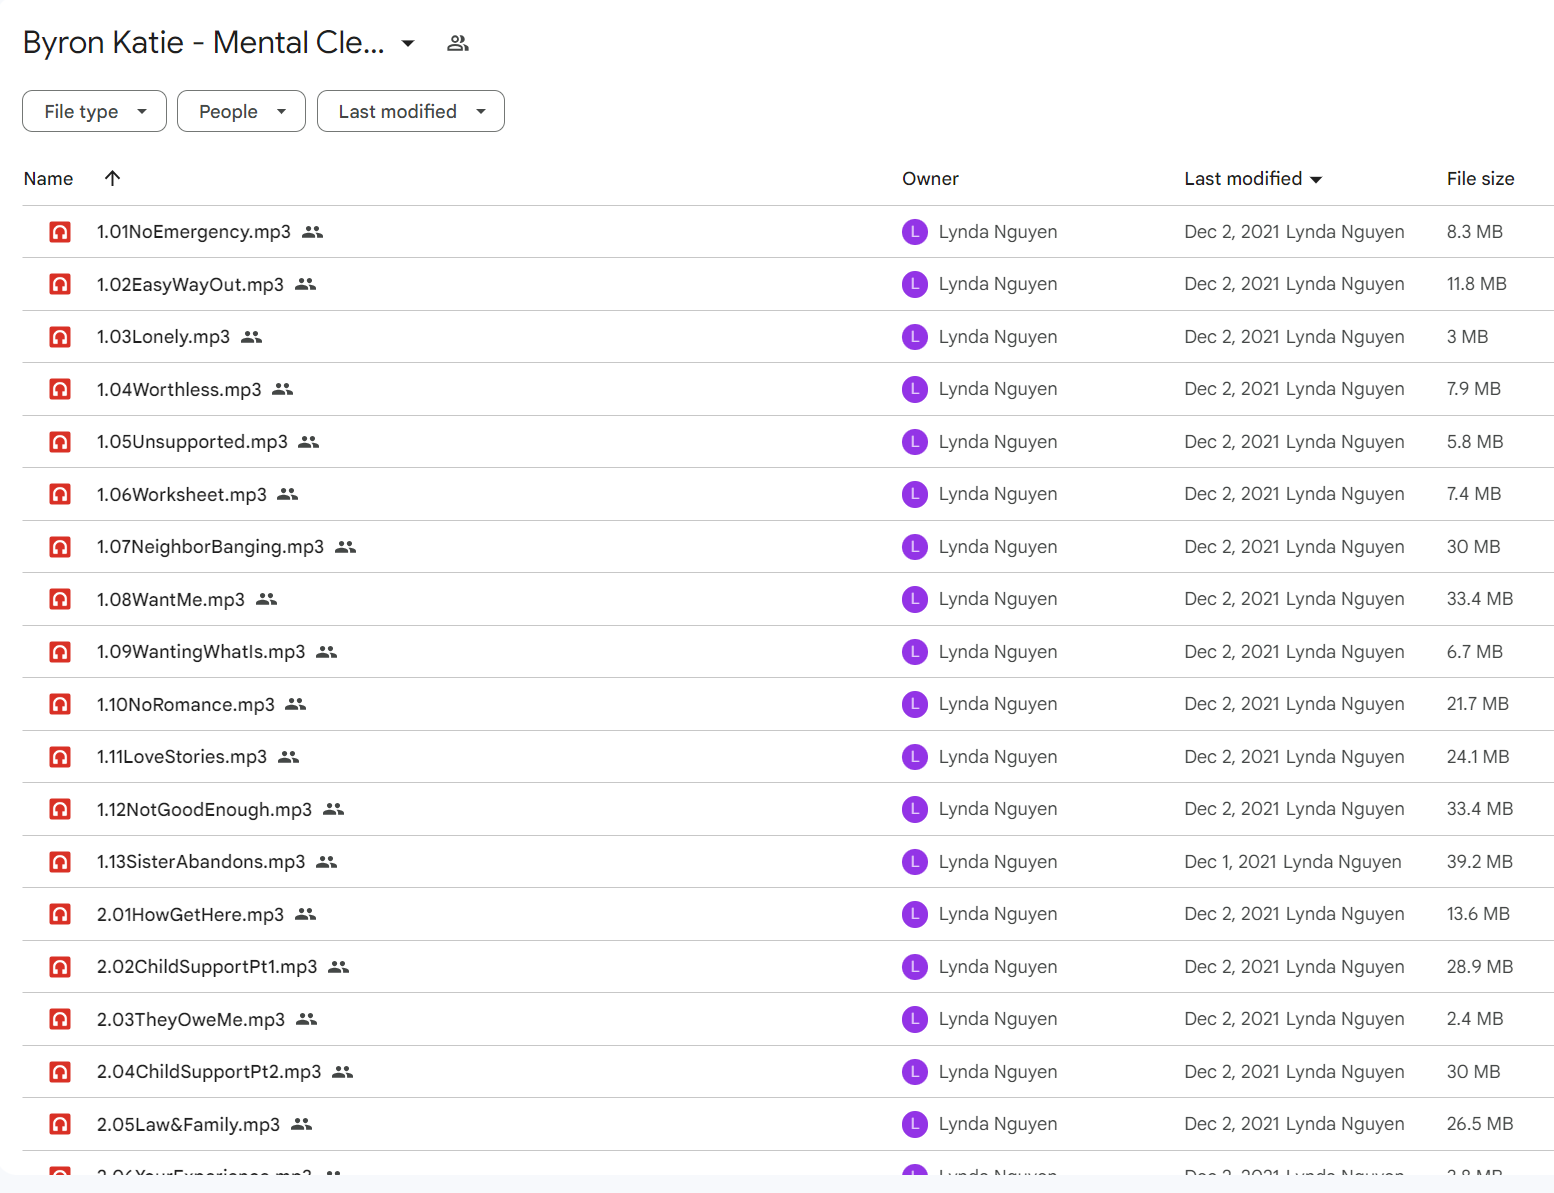Viewport: 1554px width, 1193px height.
Task: Select file name 1.11LoveStories.mp3
Action: point(182,757)
